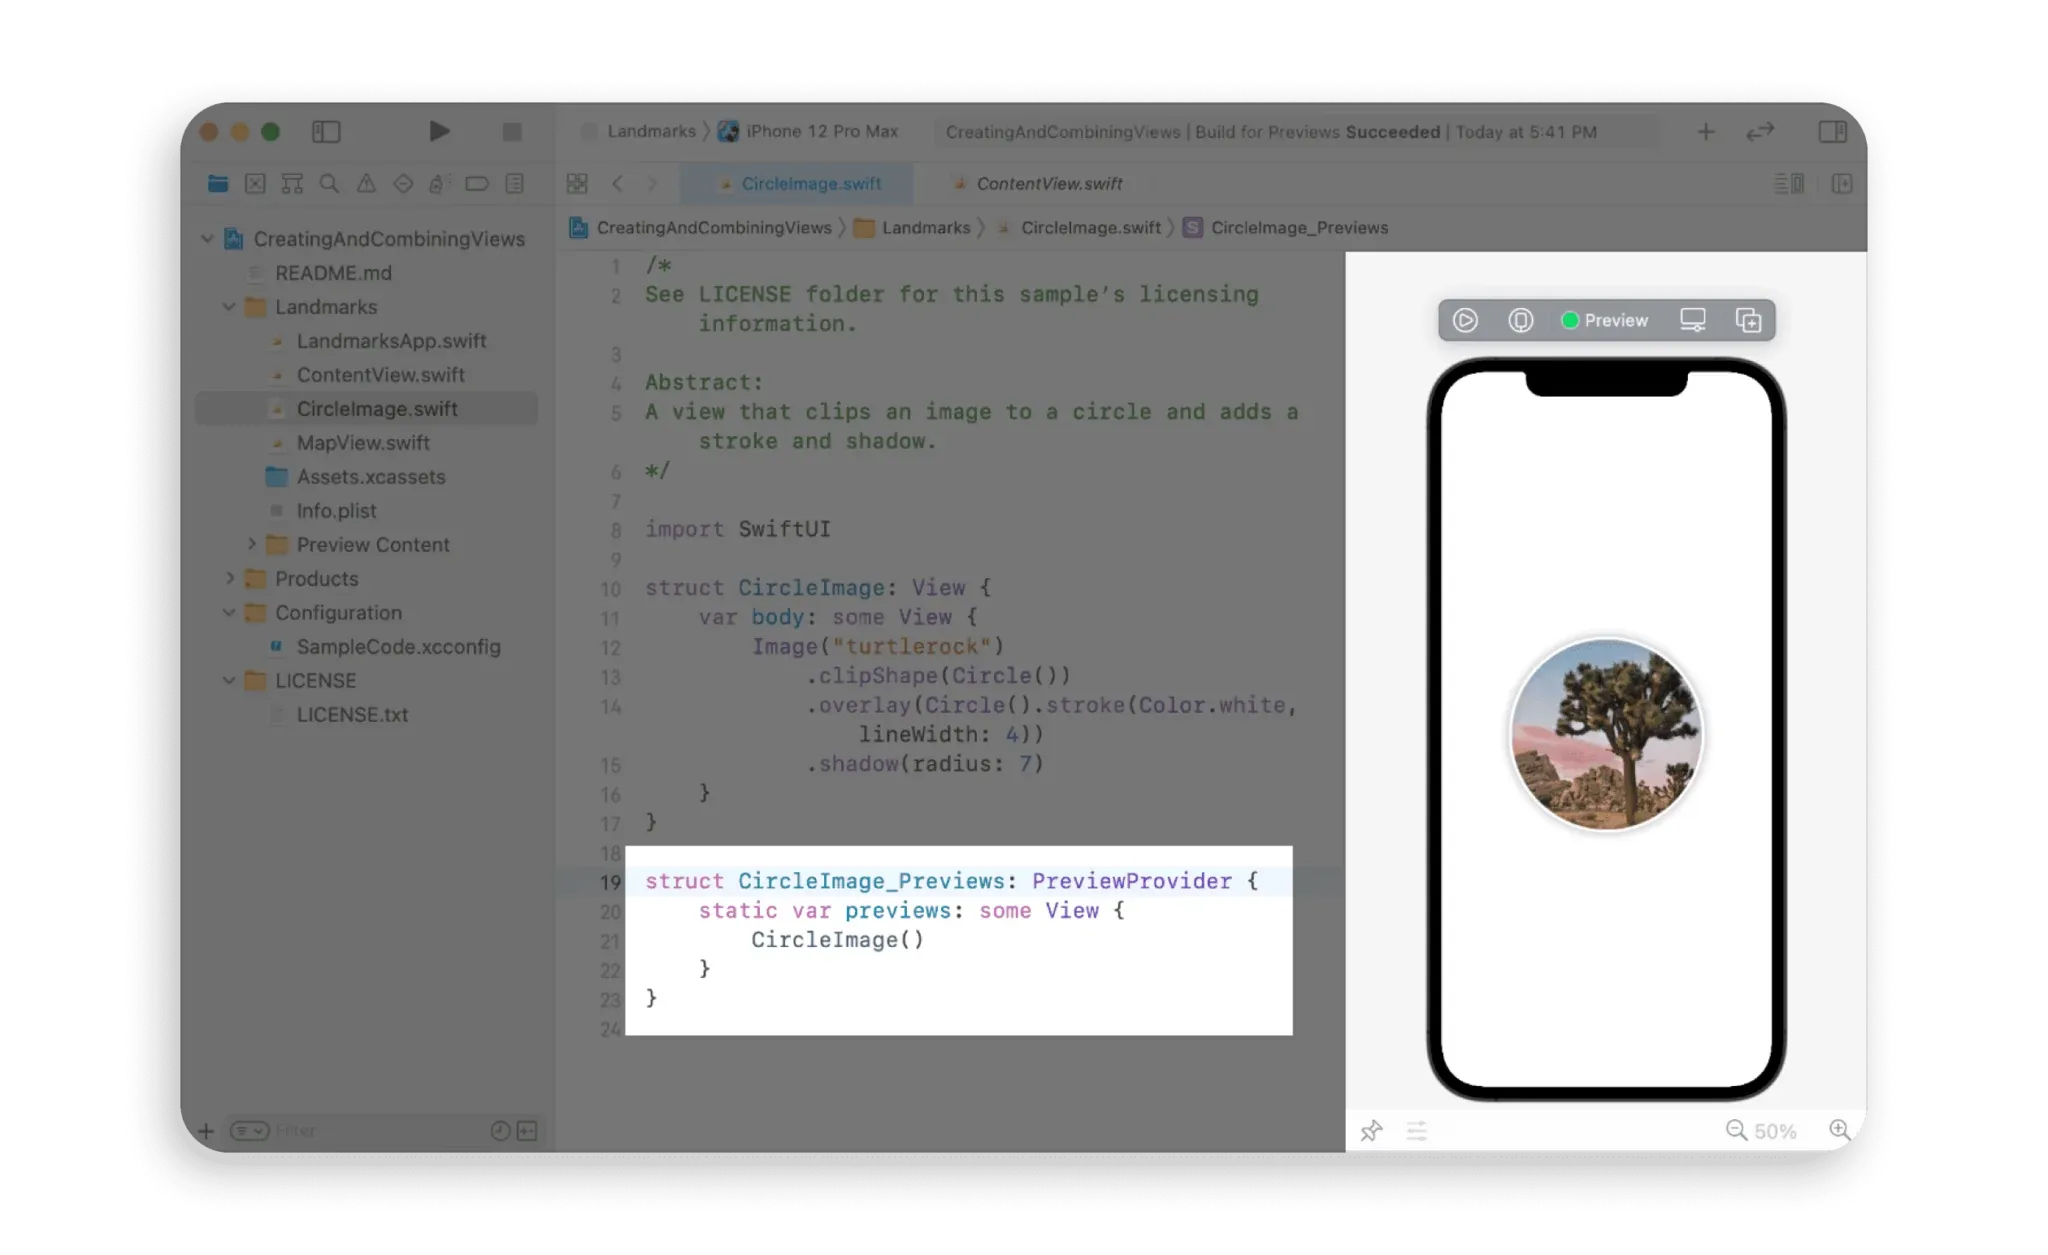This screenshot has width=2048, height=1255.
Task: Zoom in with the plus magnifier
Action: click(1840, 1130)
